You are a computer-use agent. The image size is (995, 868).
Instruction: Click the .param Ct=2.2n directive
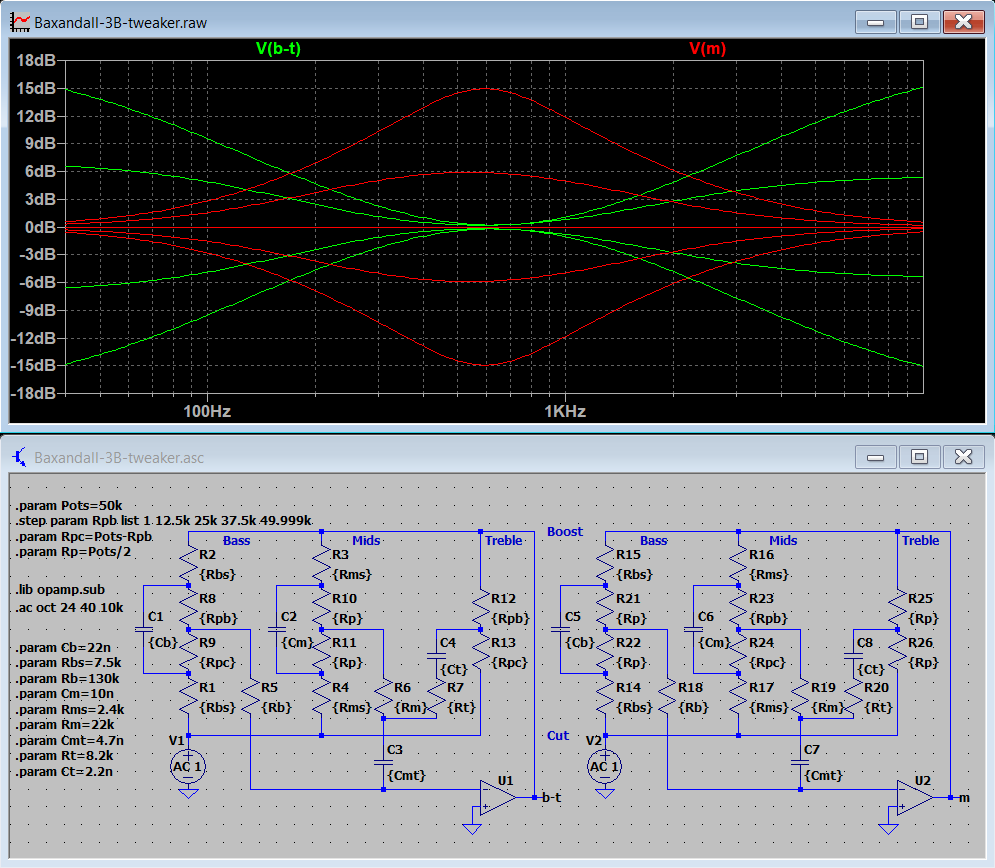pyautogui.click(x=64, y=772)
